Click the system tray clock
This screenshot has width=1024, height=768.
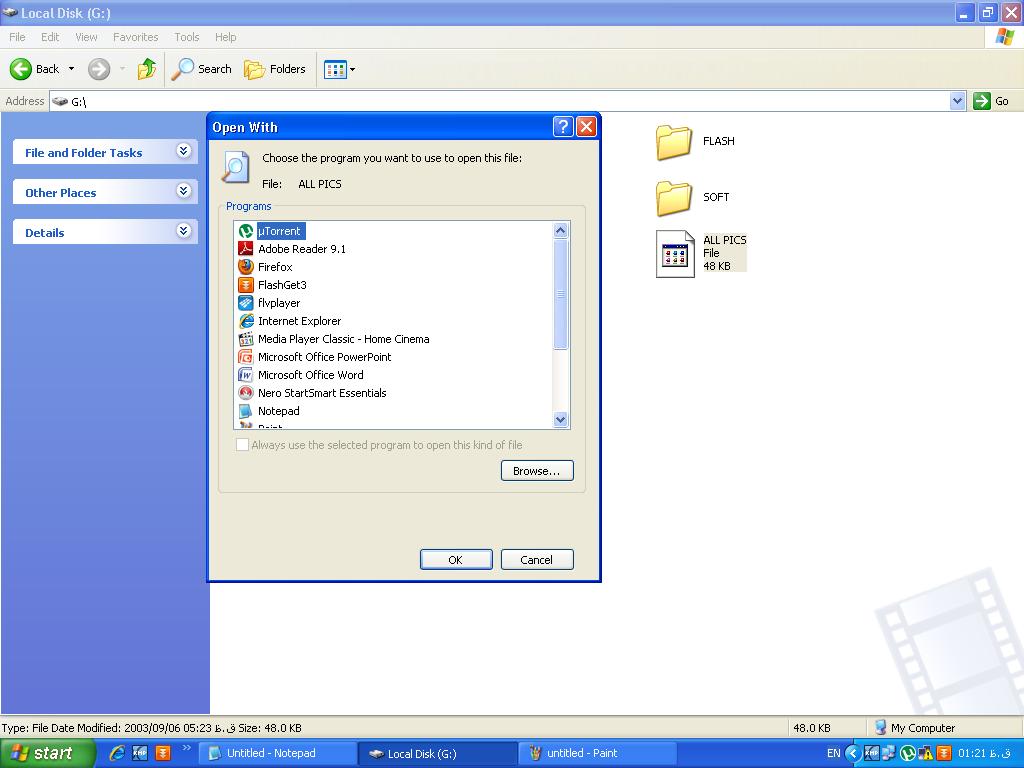tap(984, 753)
